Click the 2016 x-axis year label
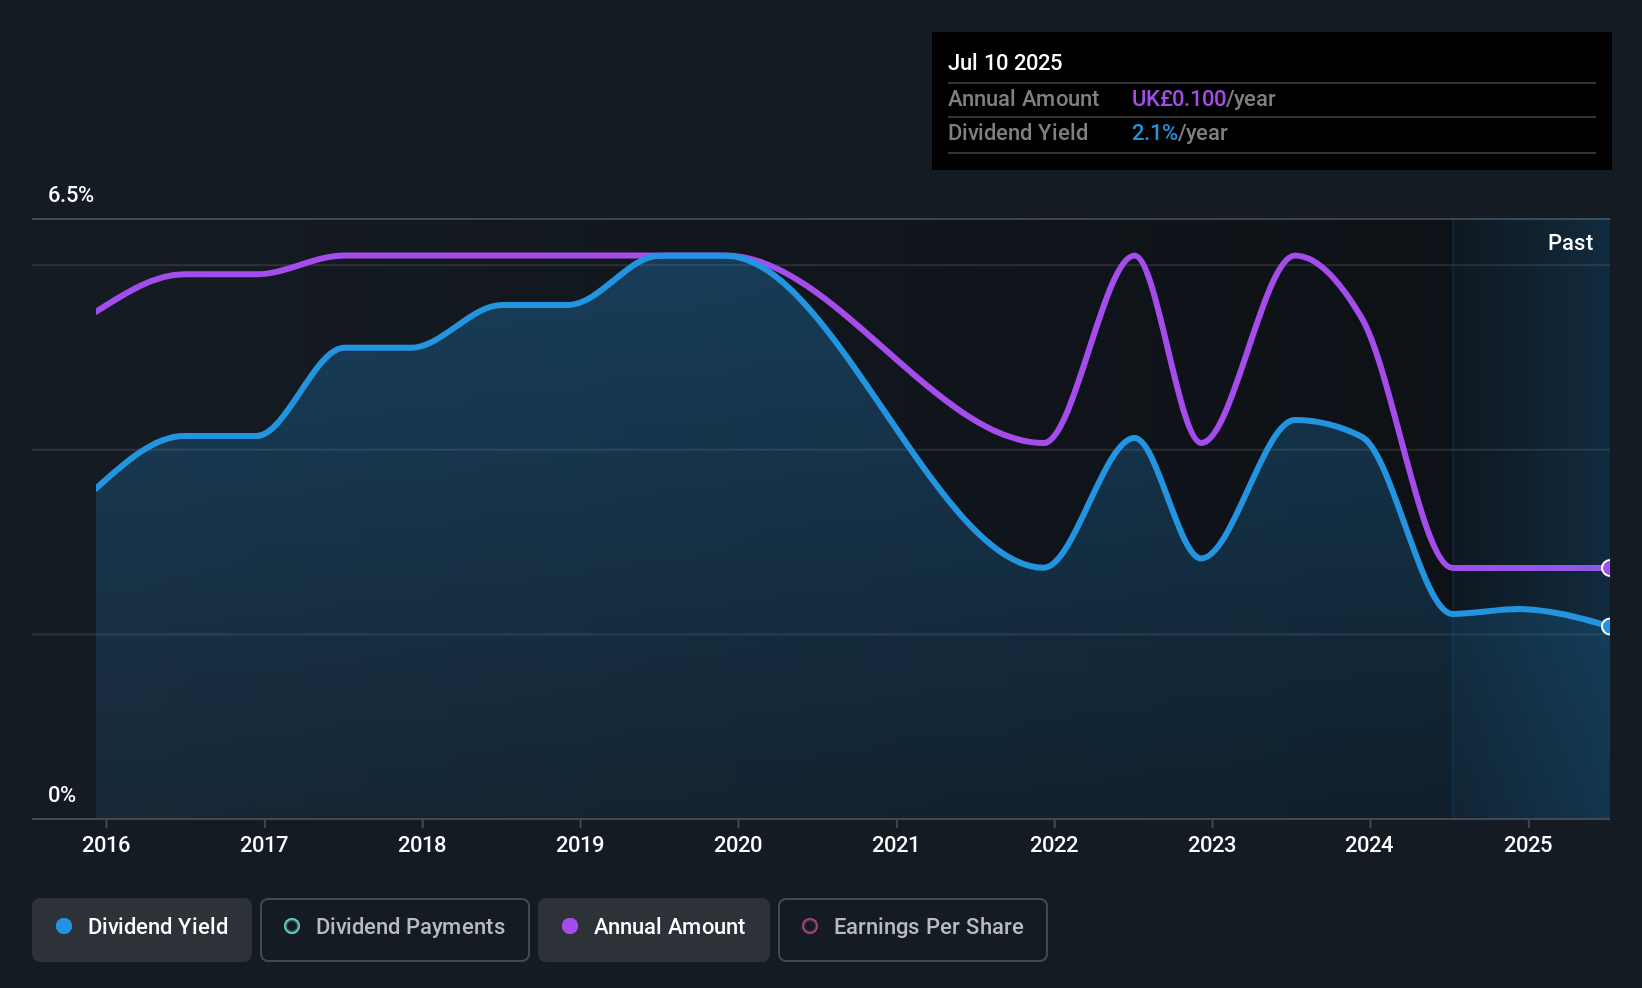The image size is (1642, 988). (x=106, y=844)
